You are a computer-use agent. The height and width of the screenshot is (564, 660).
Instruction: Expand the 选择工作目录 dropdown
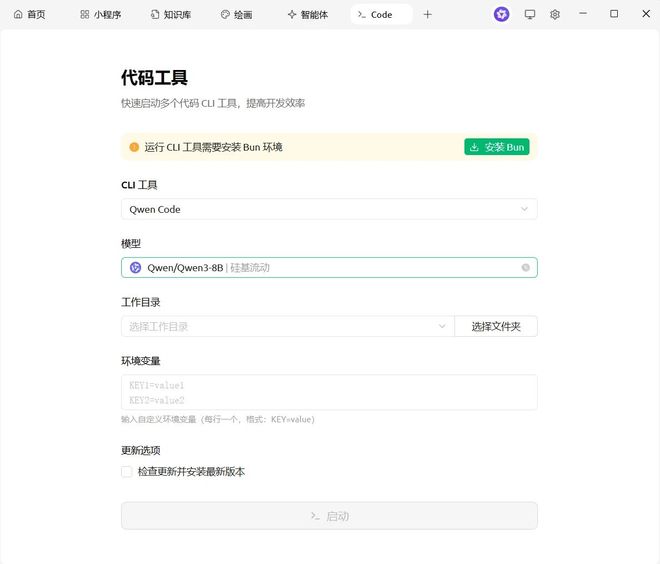pyautogui.click(x=287, y=326)
